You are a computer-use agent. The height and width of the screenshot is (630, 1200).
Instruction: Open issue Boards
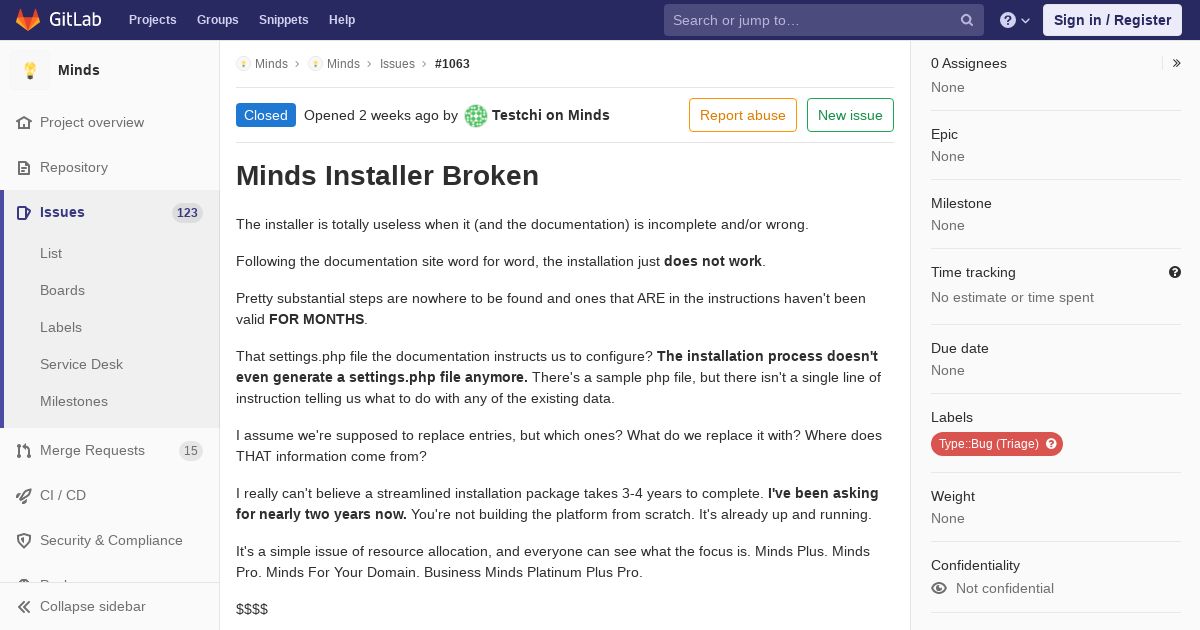[62, 290]
